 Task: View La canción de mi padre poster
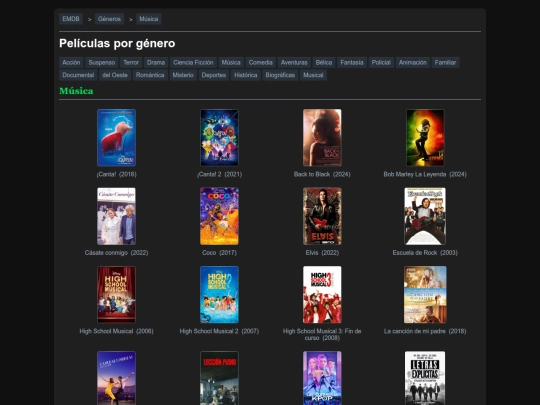pos(425,294)
